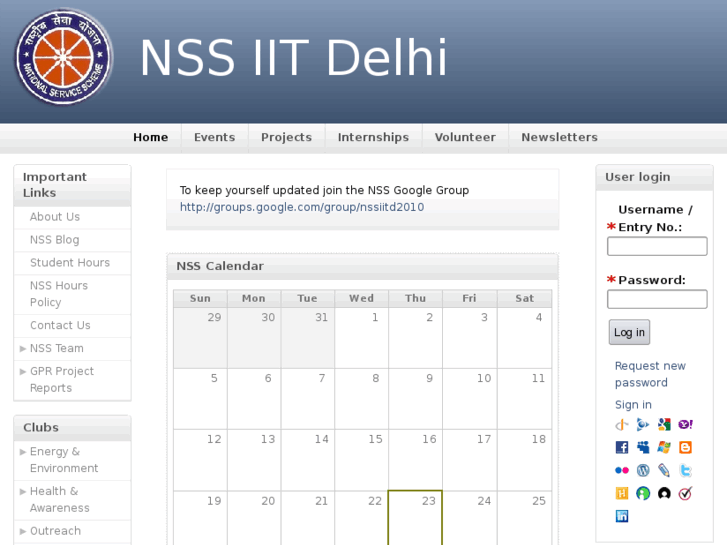
Task: Open the NSS Hours Policy link
Action: (59, 294)
